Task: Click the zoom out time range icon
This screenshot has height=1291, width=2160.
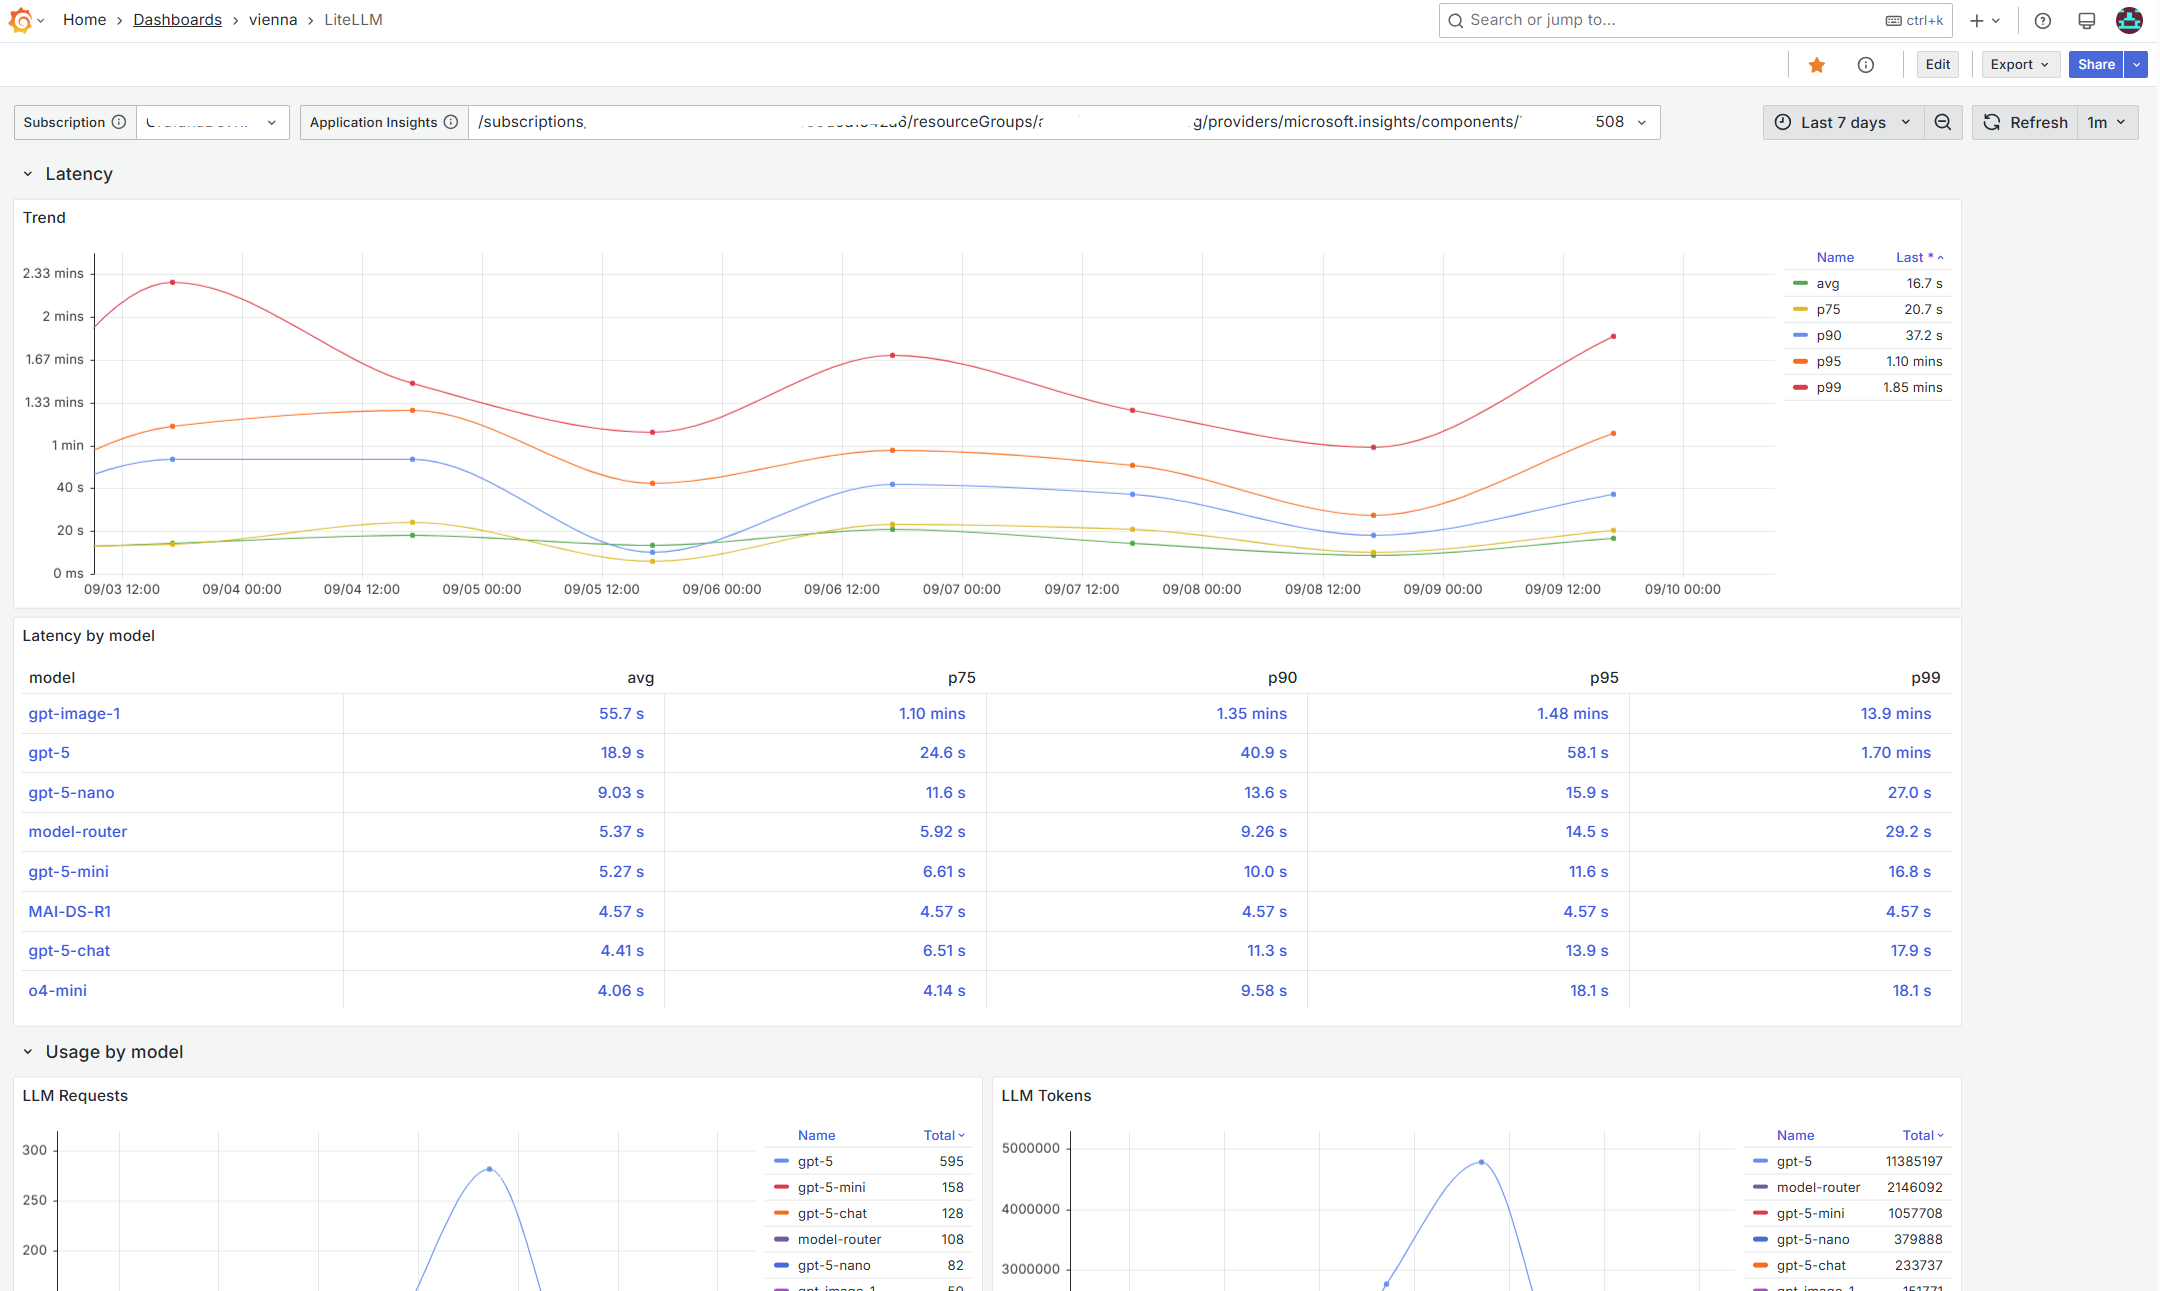Action: (x=1943, y=122)
